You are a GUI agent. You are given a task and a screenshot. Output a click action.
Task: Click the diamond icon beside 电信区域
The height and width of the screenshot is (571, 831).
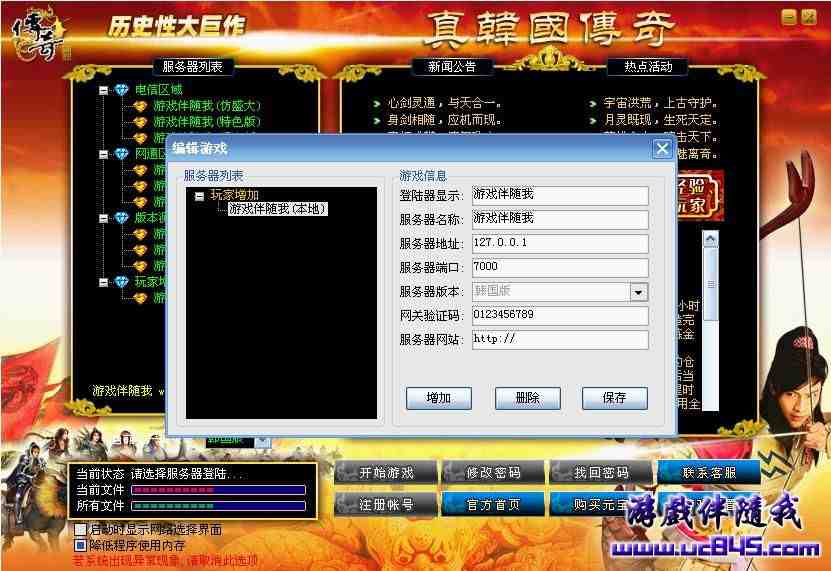(x=122, y=90)
